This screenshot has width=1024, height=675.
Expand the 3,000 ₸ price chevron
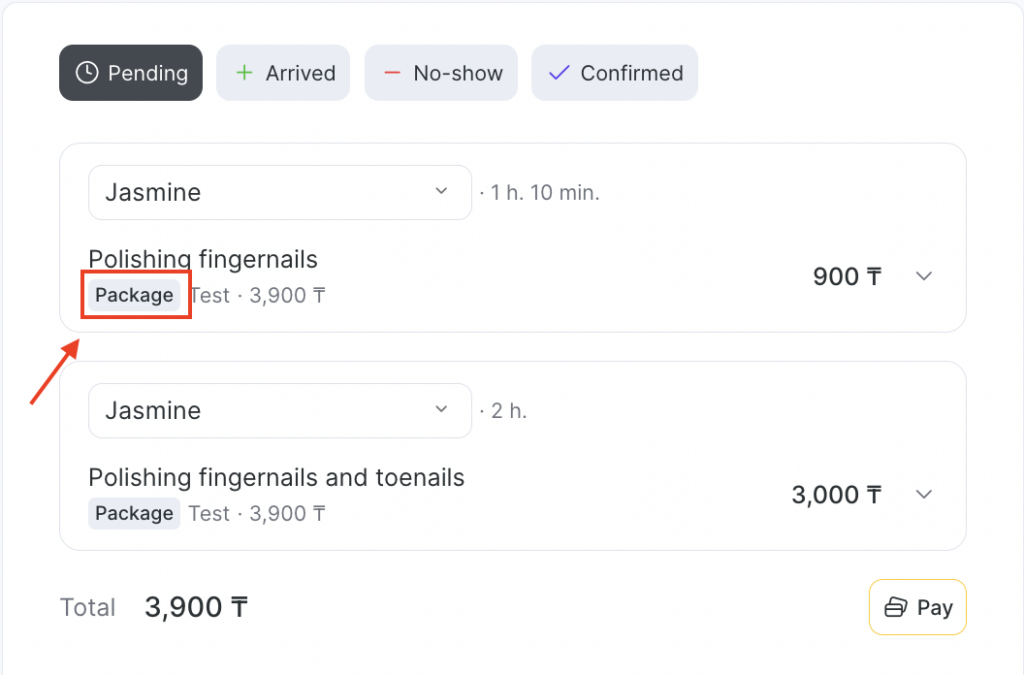pyautogui.click(x=924, y=494)
